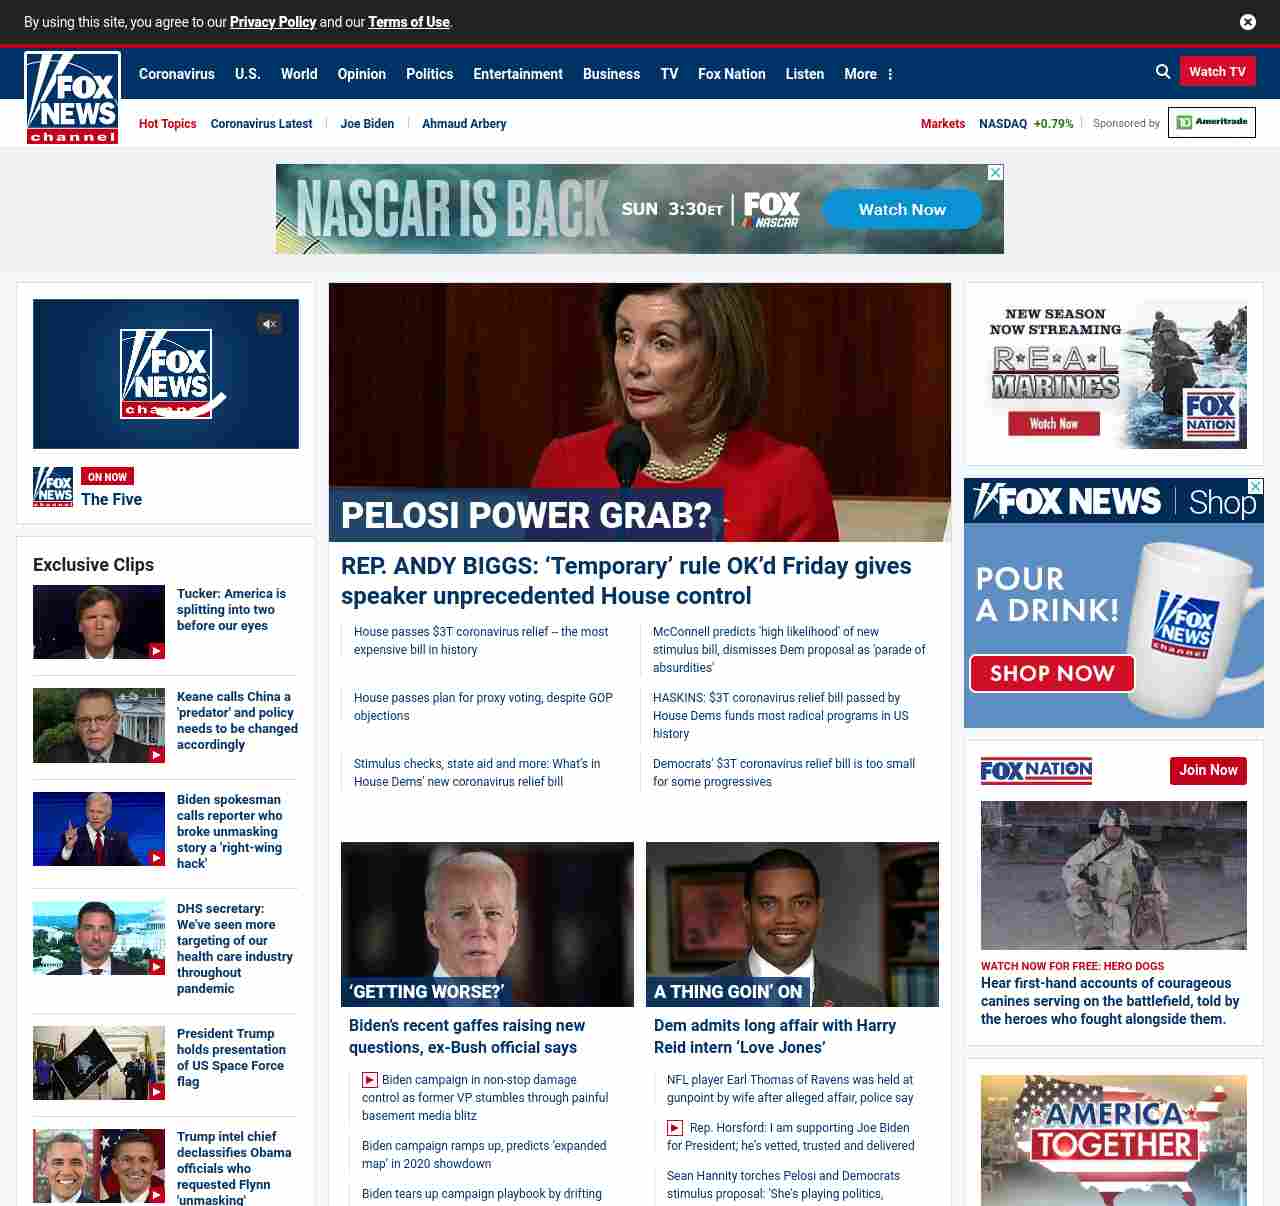Unmute the live video player
The image size is (1280, 1206).
click(269, 324)
